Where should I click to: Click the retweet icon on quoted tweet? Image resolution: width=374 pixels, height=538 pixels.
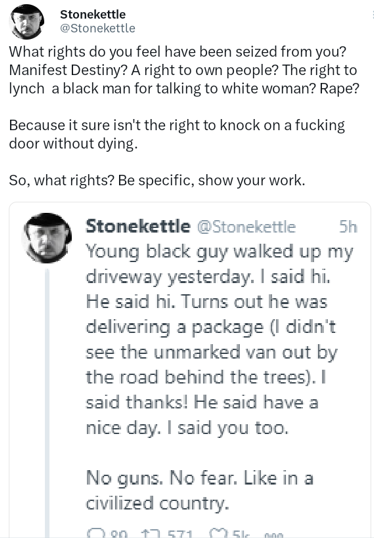point(150,534)
